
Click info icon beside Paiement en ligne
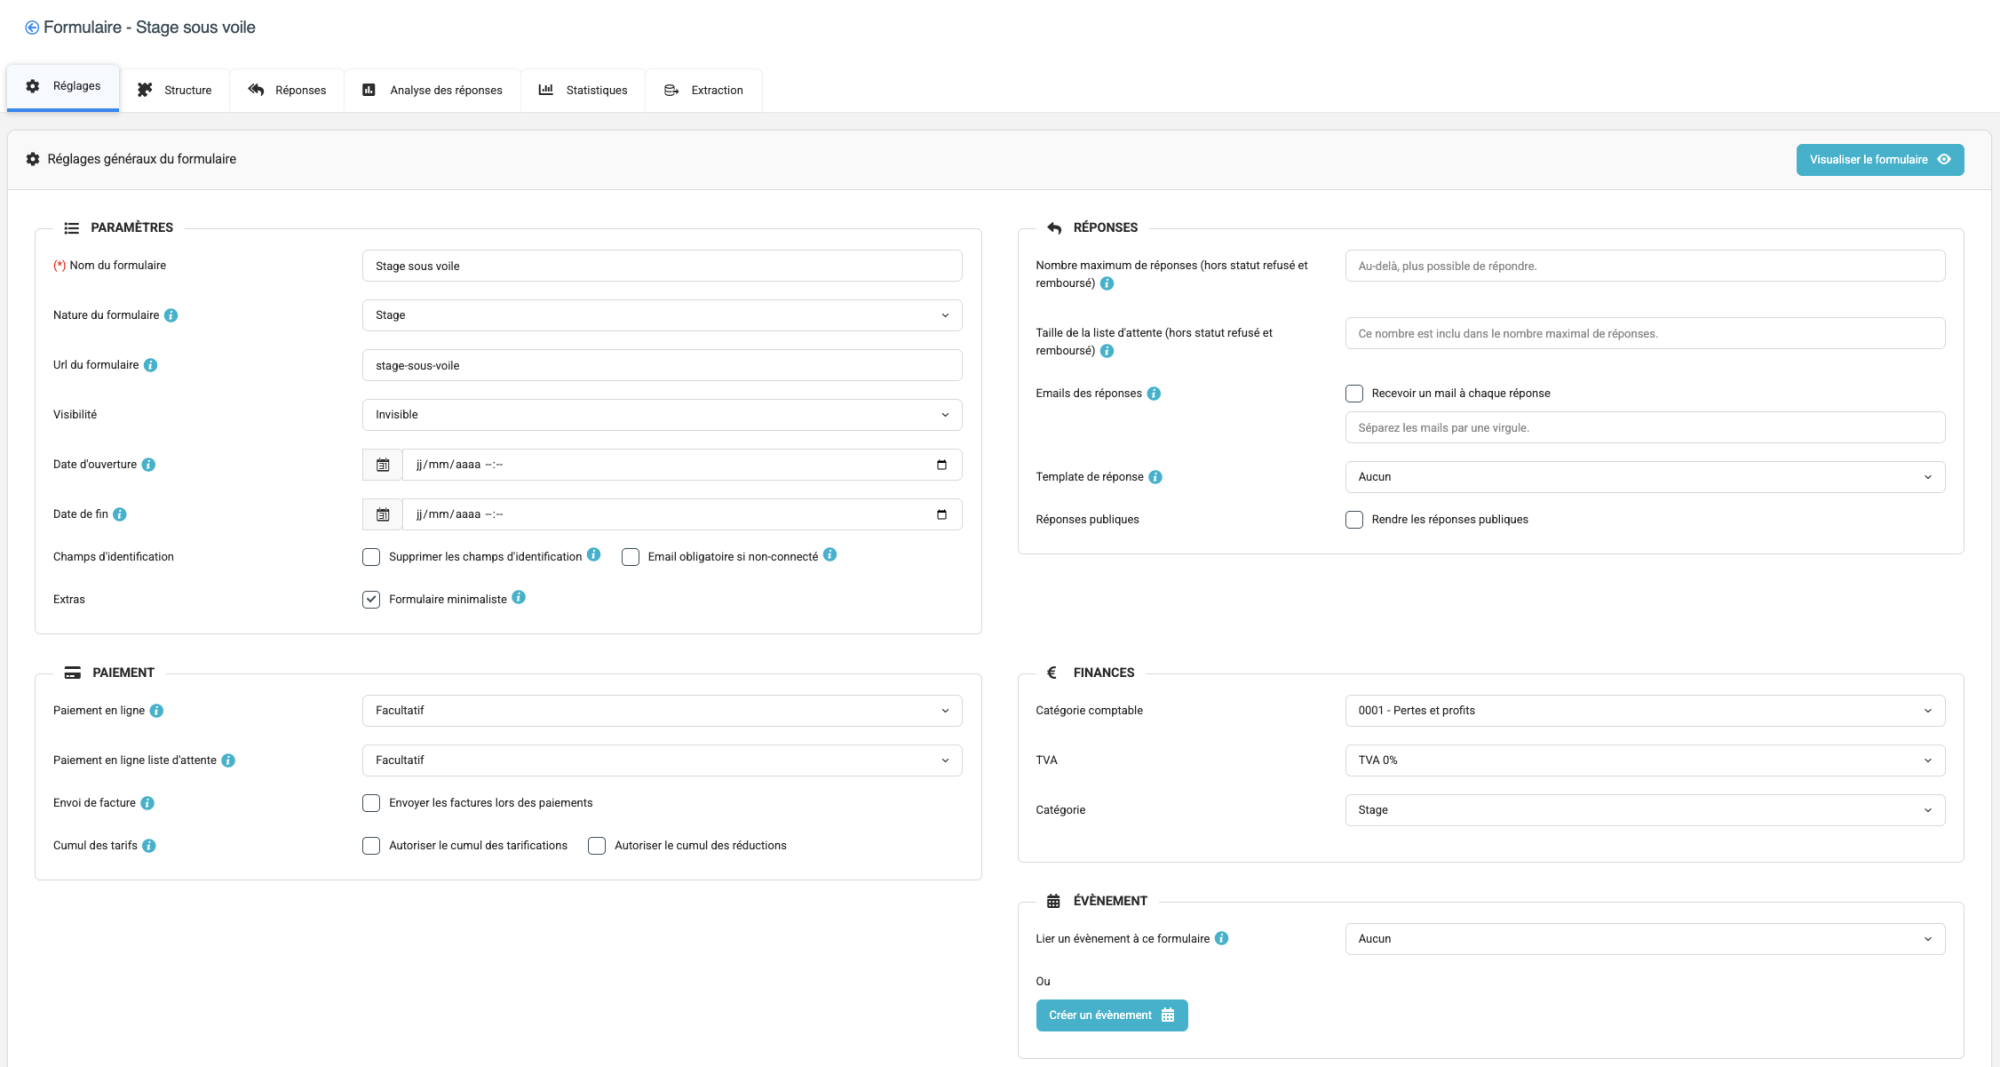tap(157, 711)
